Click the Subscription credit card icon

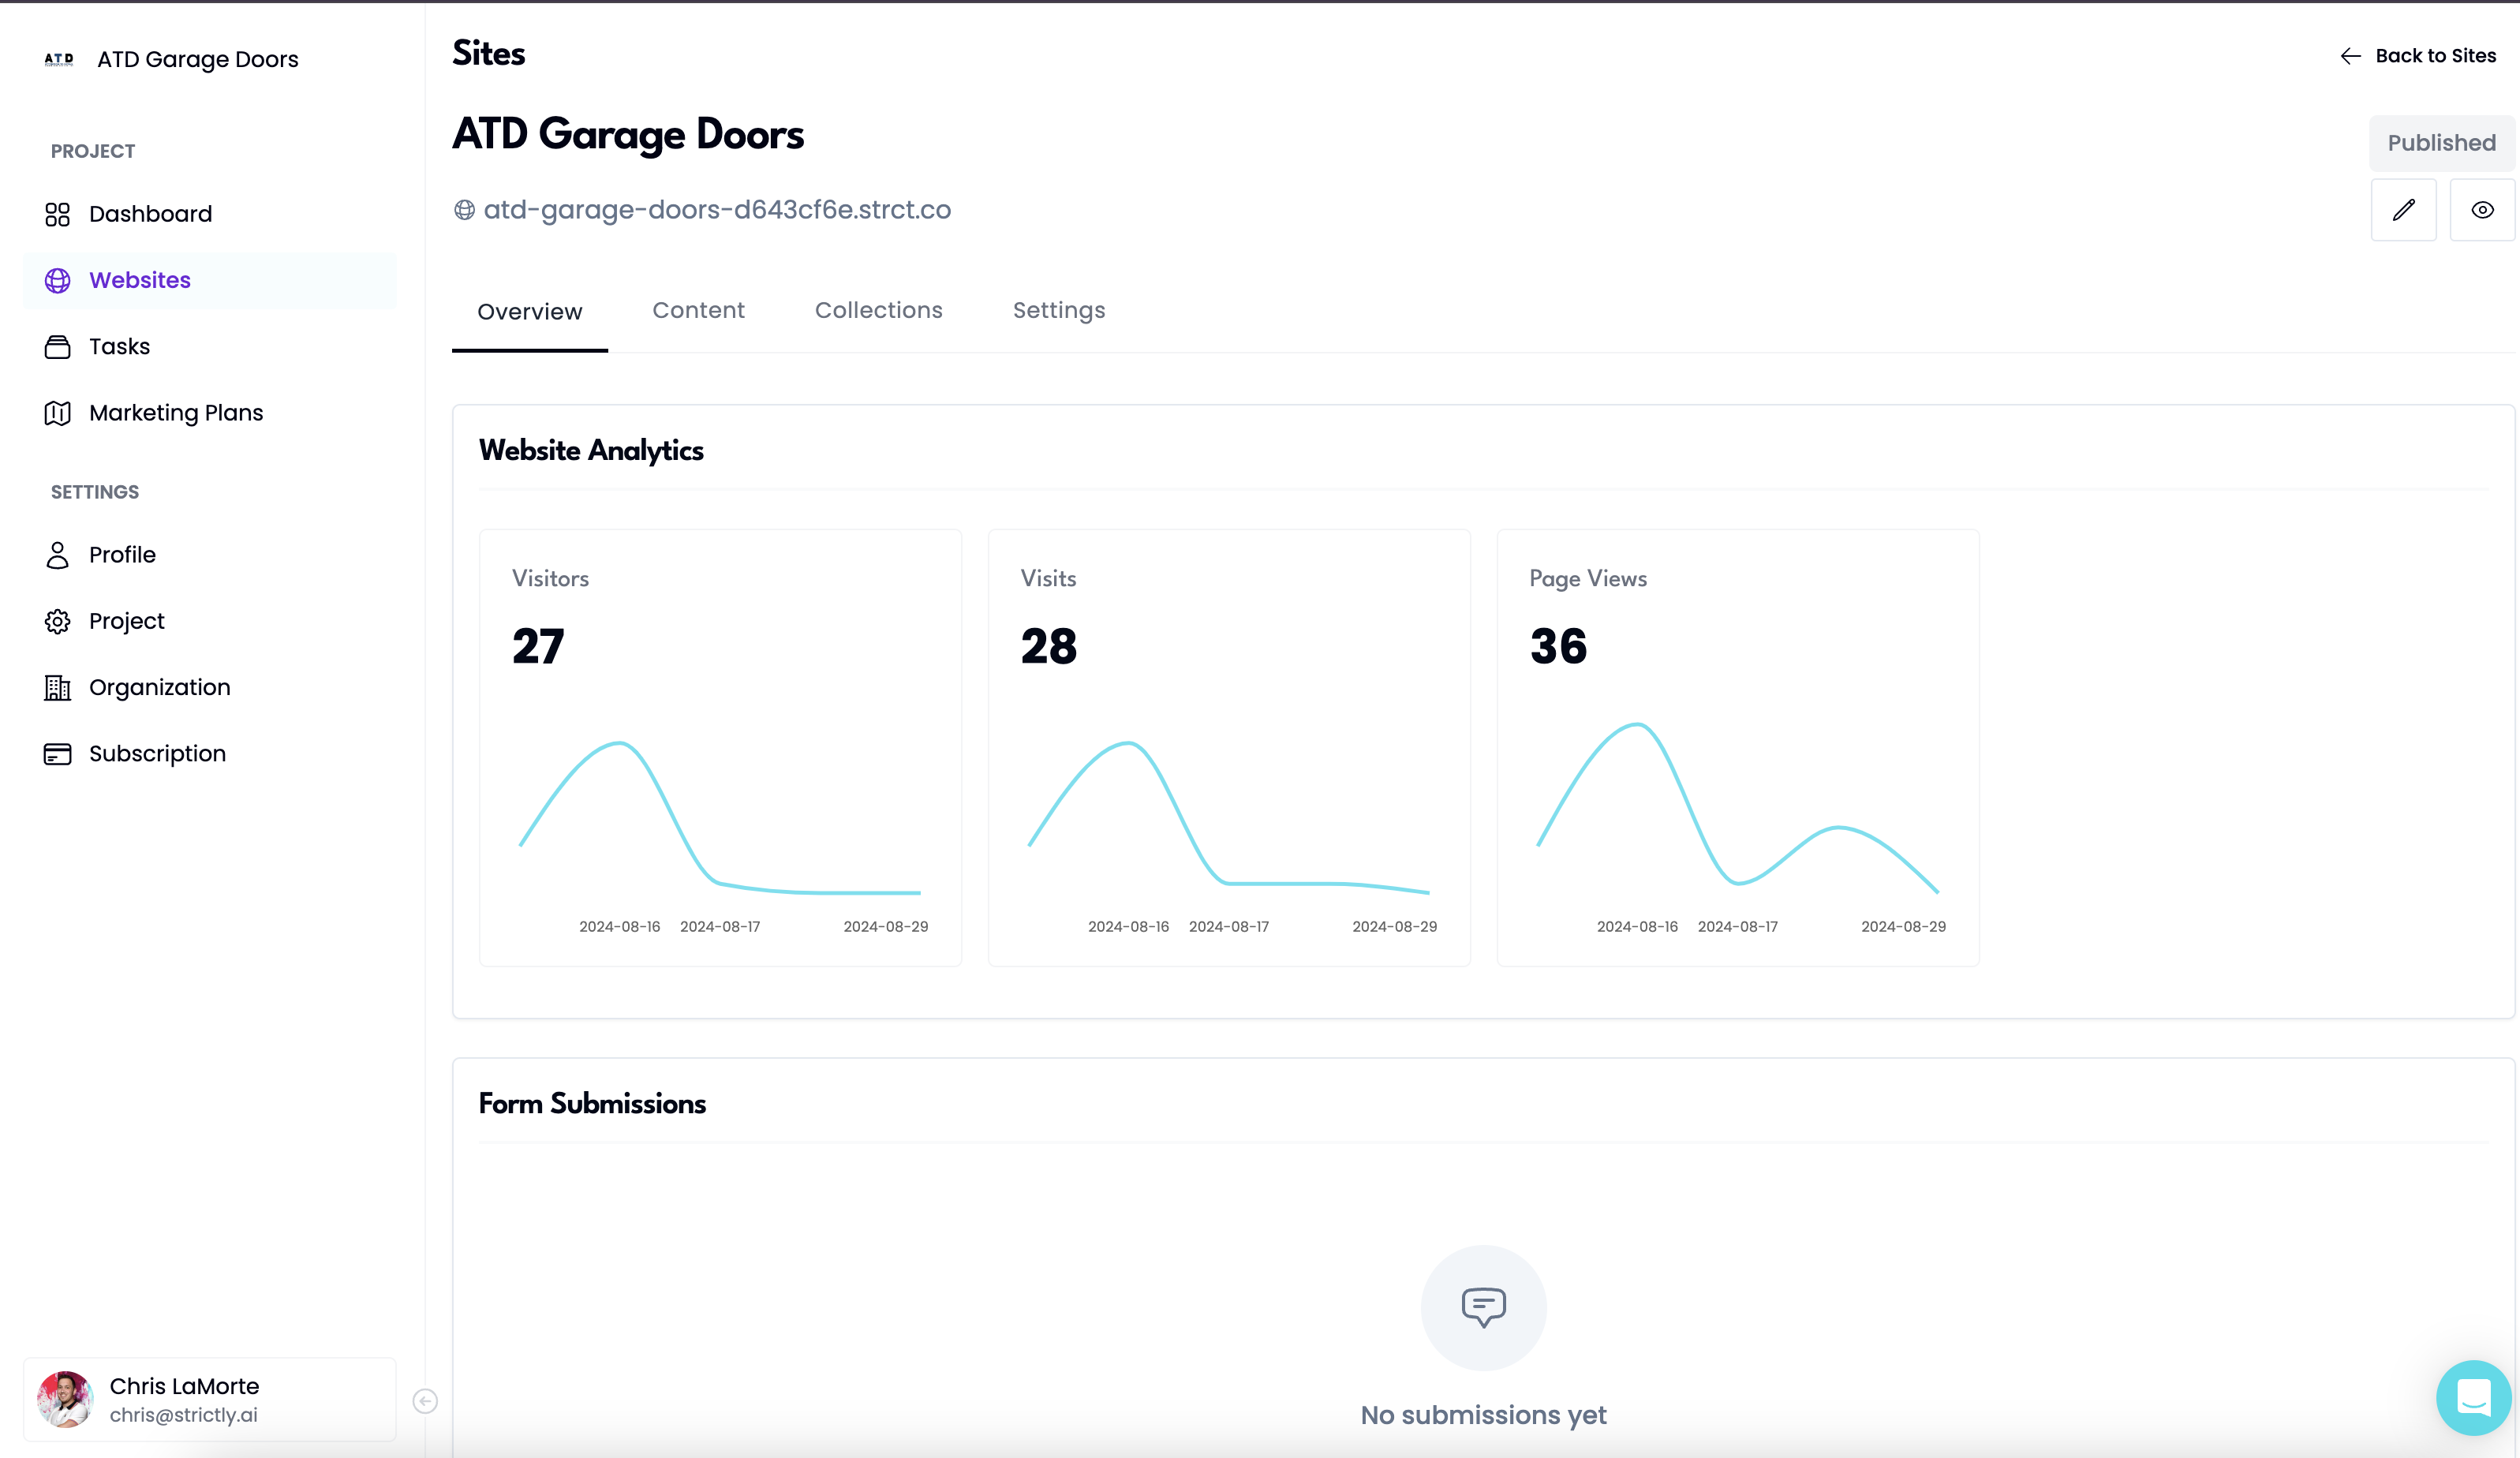(x=58, y=754)
